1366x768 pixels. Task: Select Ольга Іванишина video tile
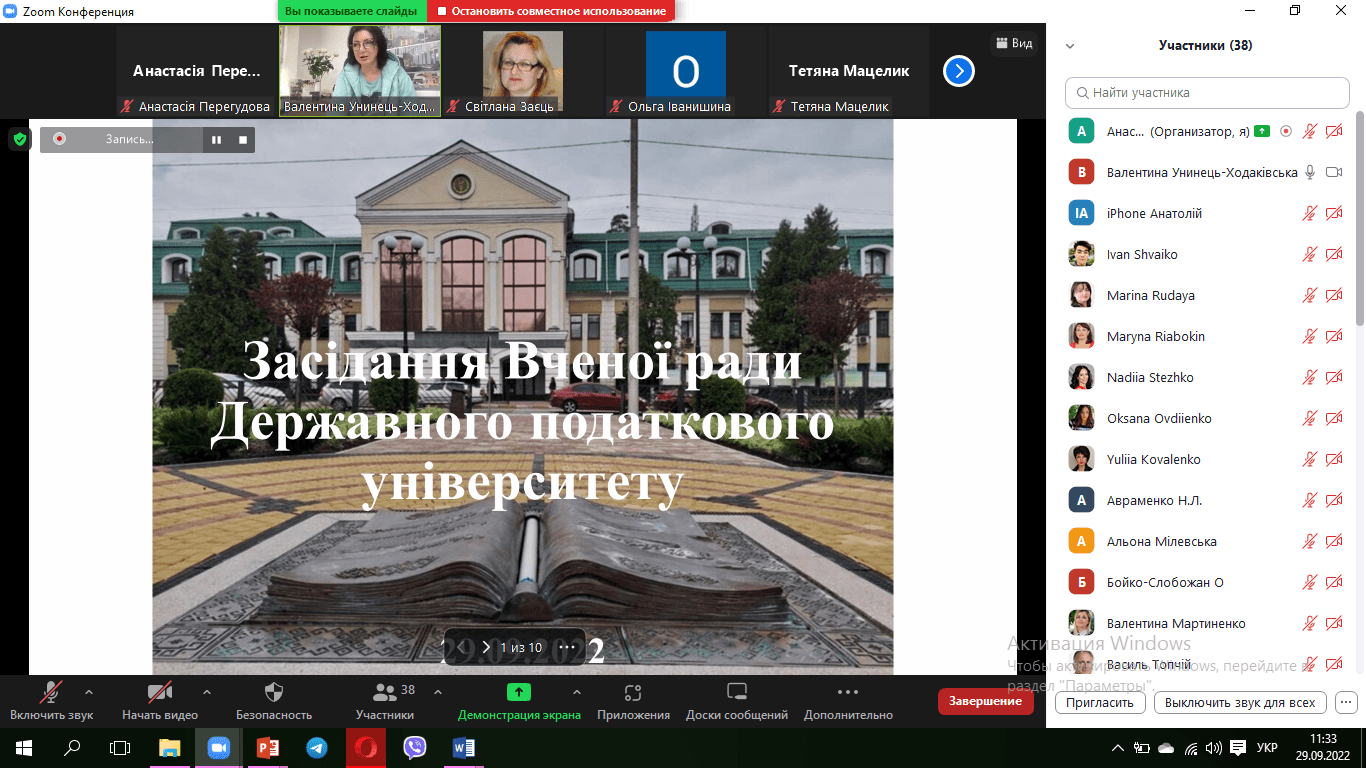(x=686, y=71)
